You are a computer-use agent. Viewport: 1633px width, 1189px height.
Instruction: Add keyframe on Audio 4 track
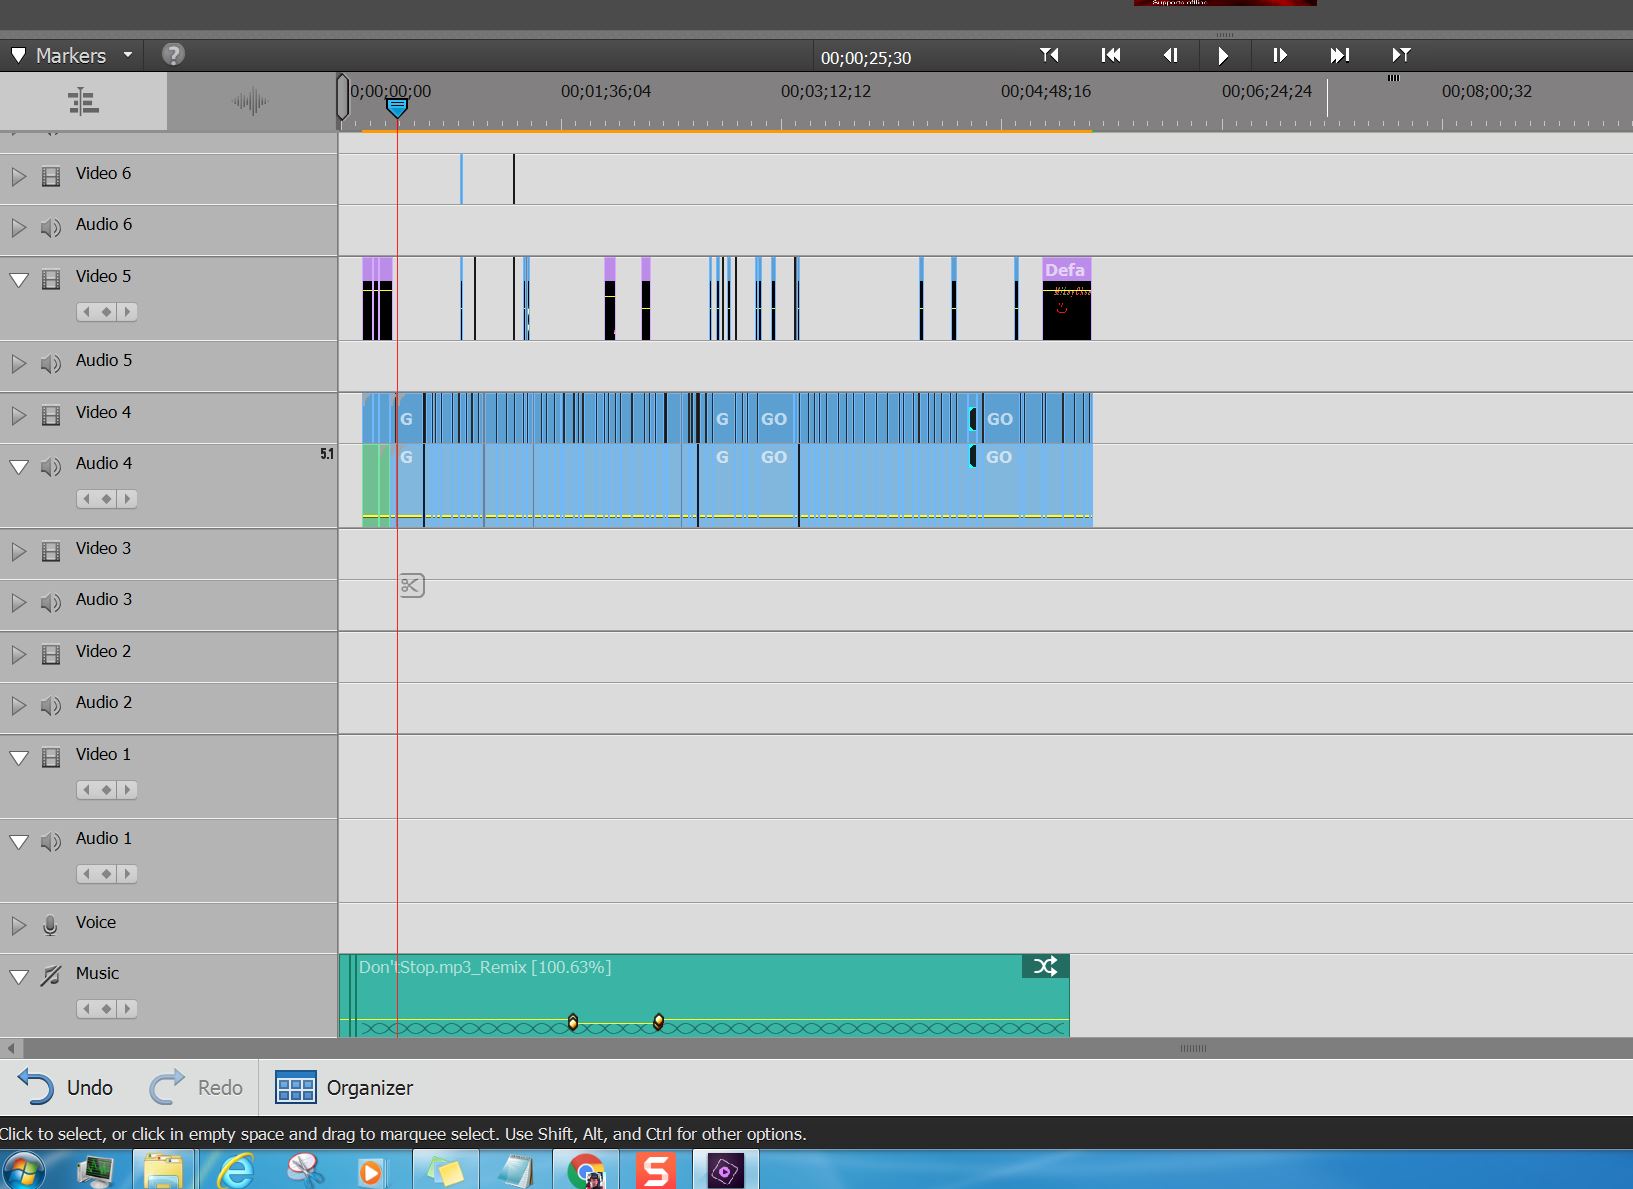tap(106, 499)
